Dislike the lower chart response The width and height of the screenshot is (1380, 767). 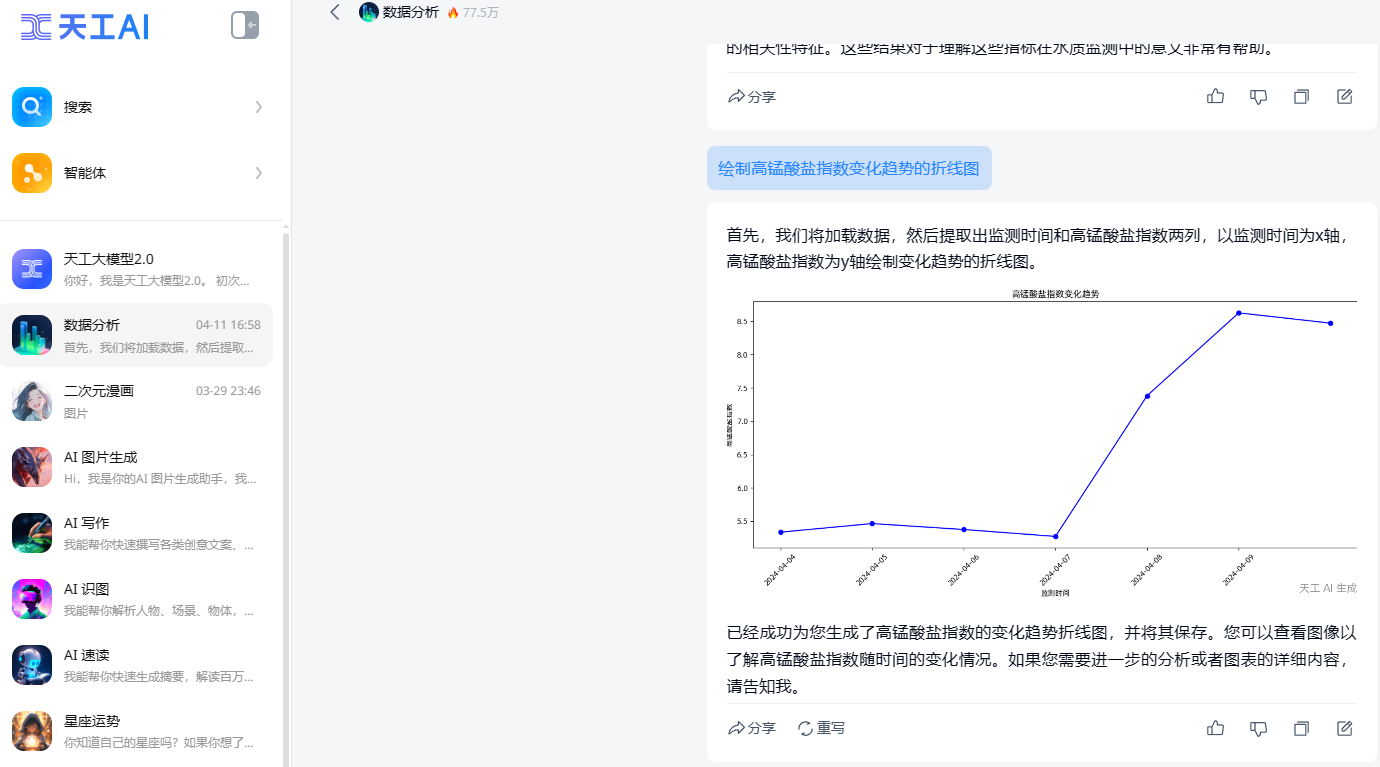tap(1259, 728)
